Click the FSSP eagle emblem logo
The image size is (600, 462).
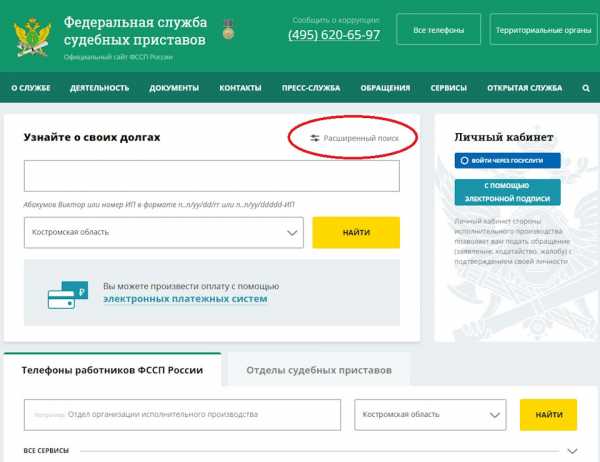click(33, 37)
